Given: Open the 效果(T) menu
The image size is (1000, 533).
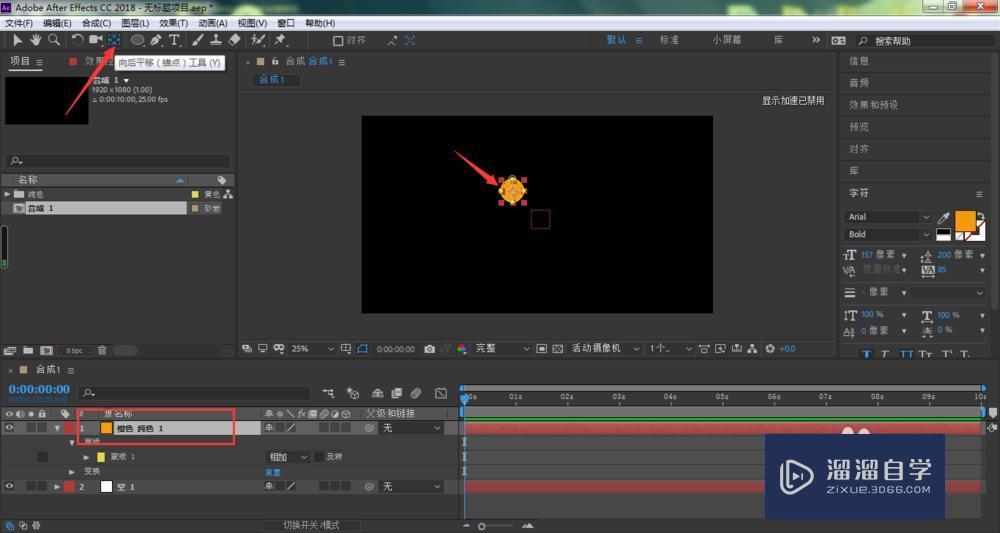Looking at the screenshot, I should (173, 23).
